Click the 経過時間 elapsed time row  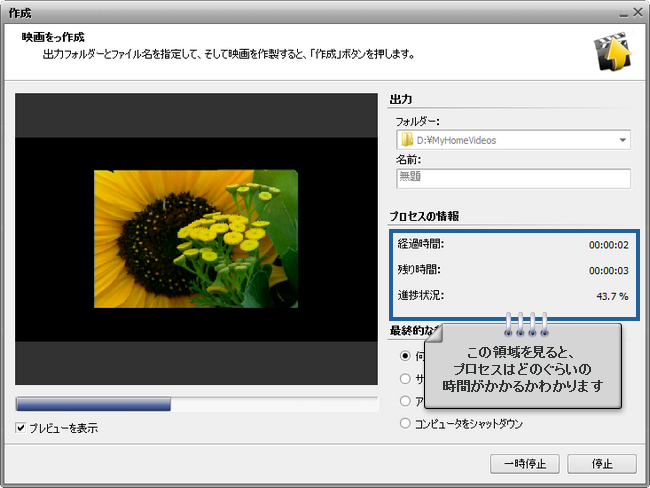511,242
